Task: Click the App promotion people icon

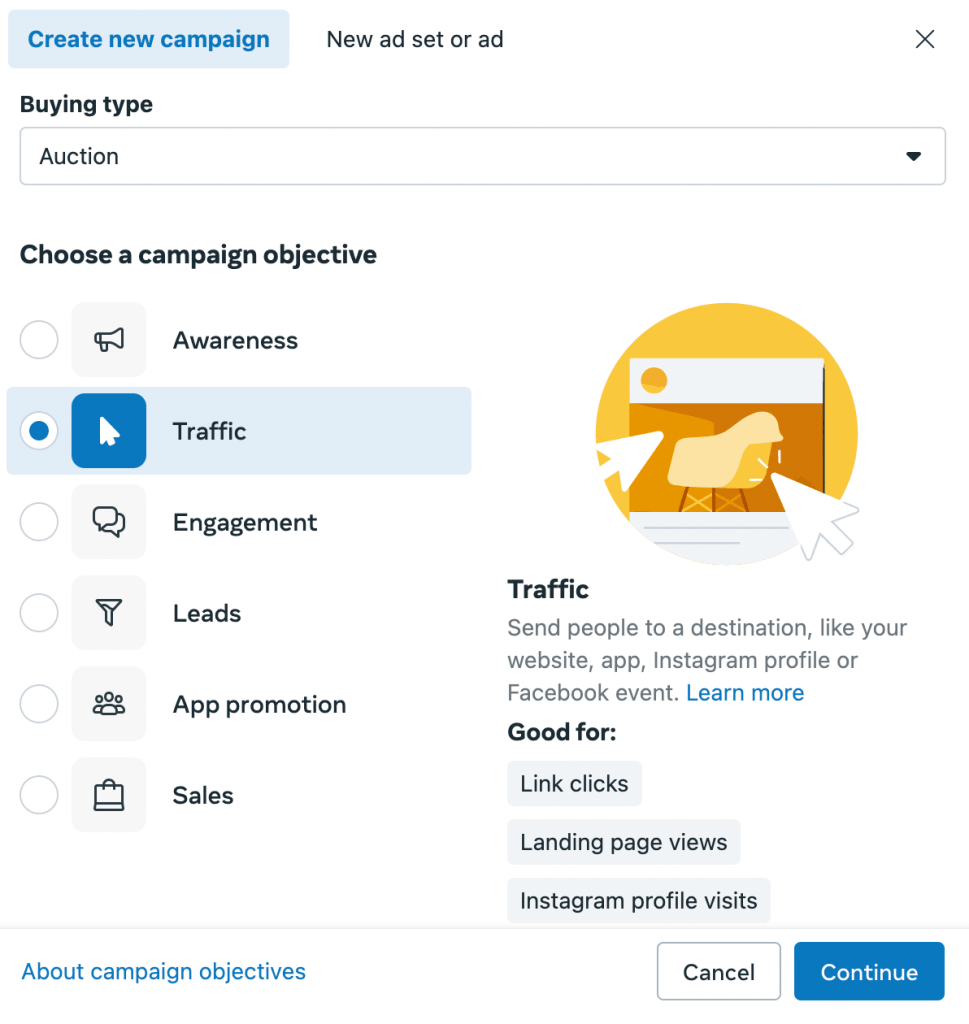Action: coord(109,704)
